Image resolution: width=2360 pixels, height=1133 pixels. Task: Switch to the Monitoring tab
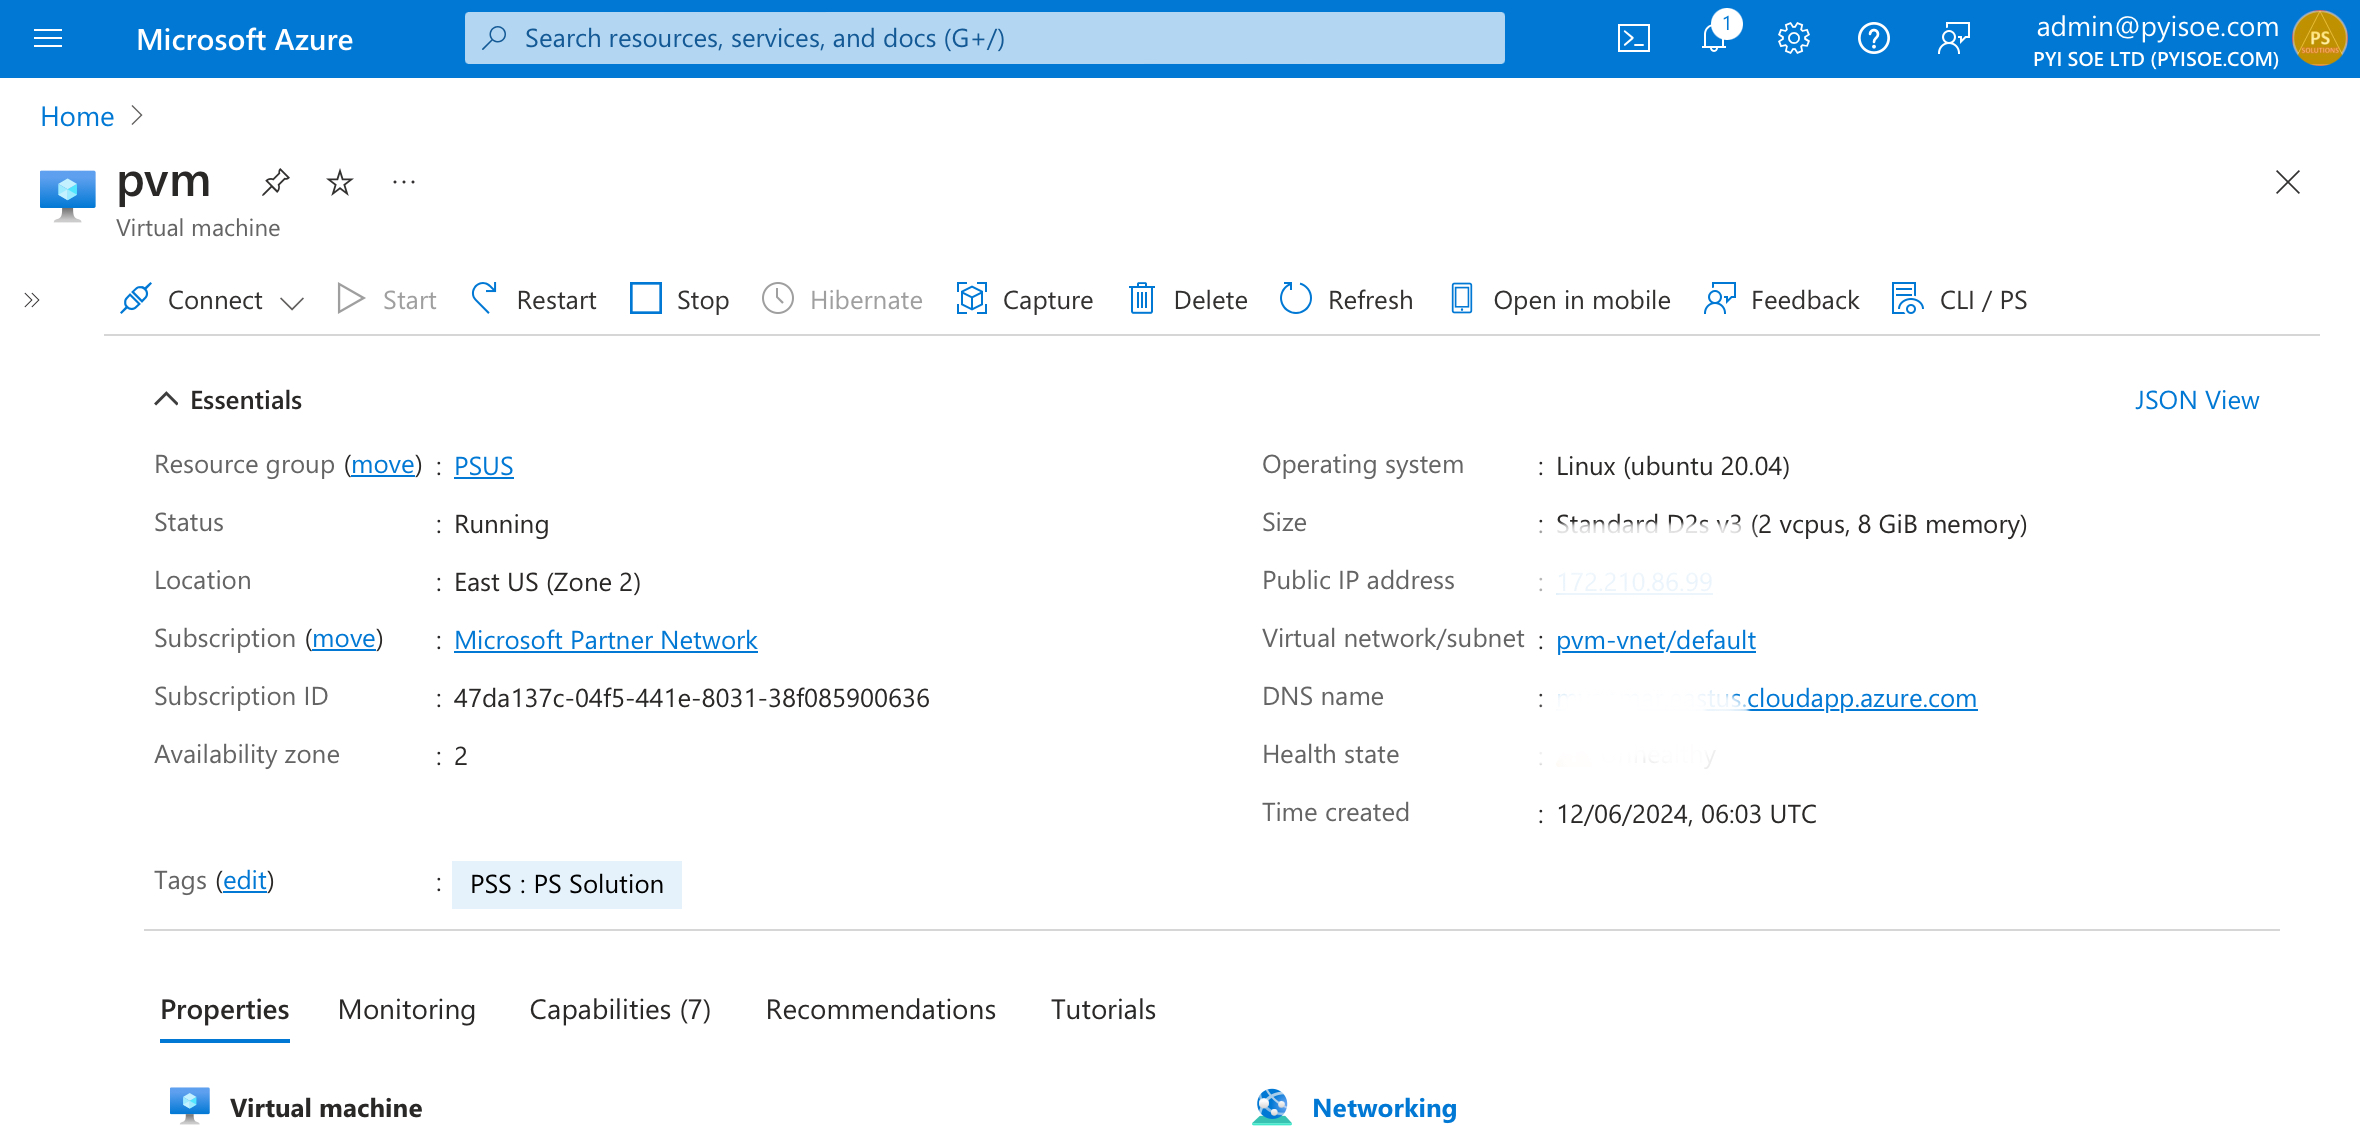point(407,1010)
